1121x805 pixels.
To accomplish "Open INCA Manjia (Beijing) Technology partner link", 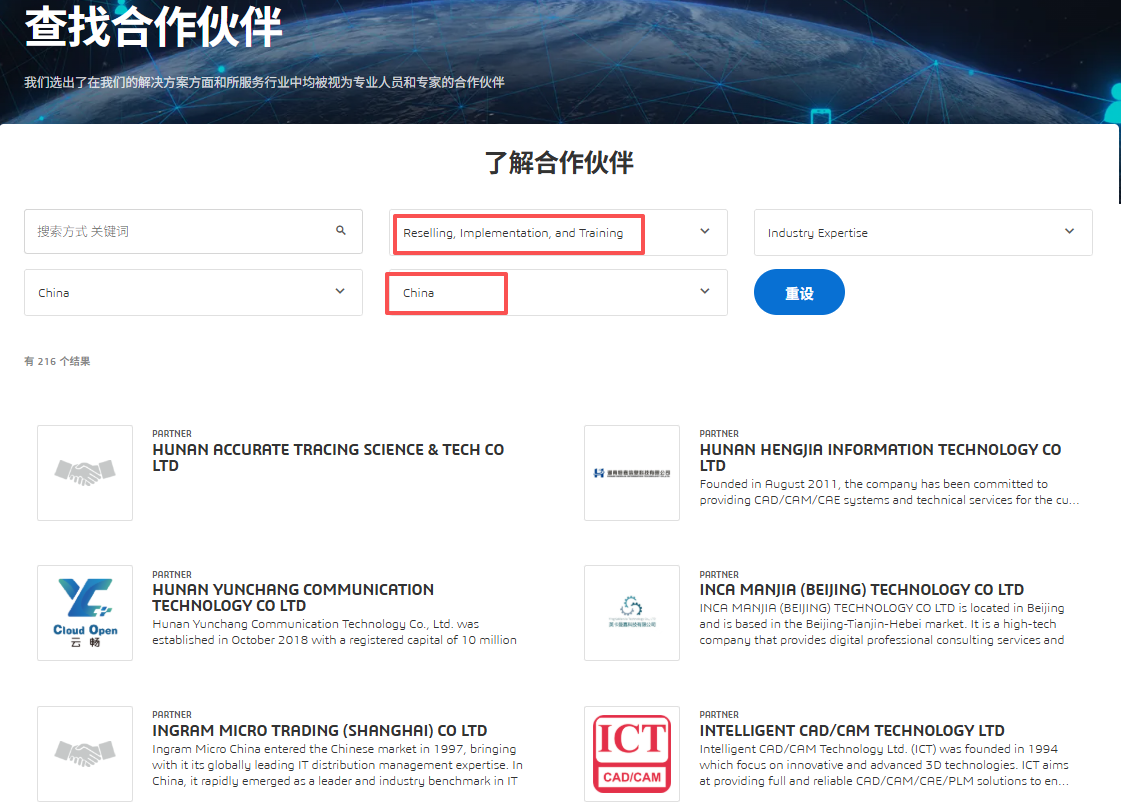I will (x=861, y=590).
